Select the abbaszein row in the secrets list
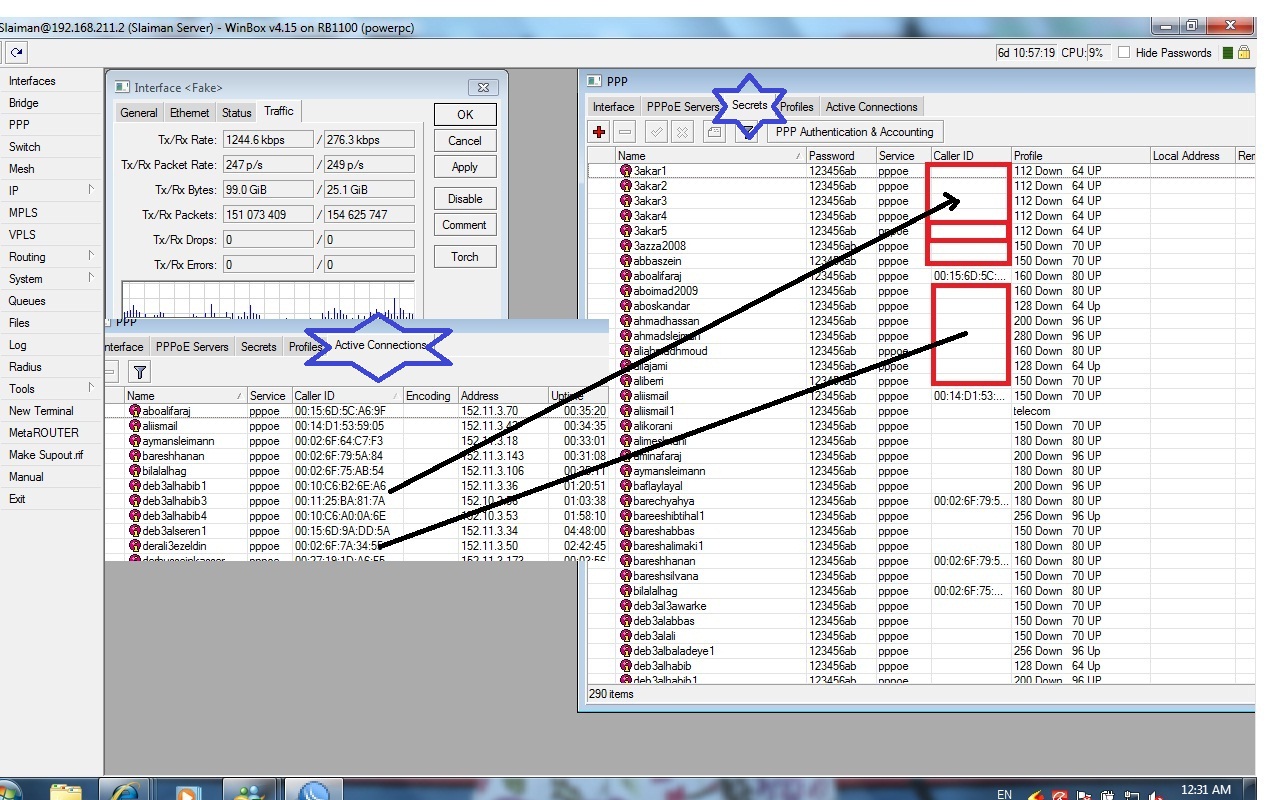The image size is (1280, 800). (x=920, y=261)
